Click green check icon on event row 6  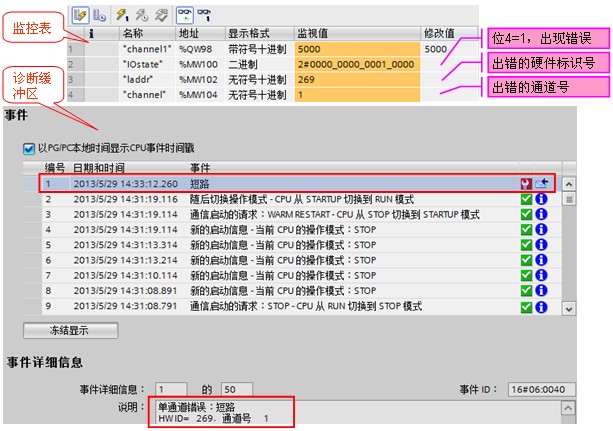click(526, 260)
